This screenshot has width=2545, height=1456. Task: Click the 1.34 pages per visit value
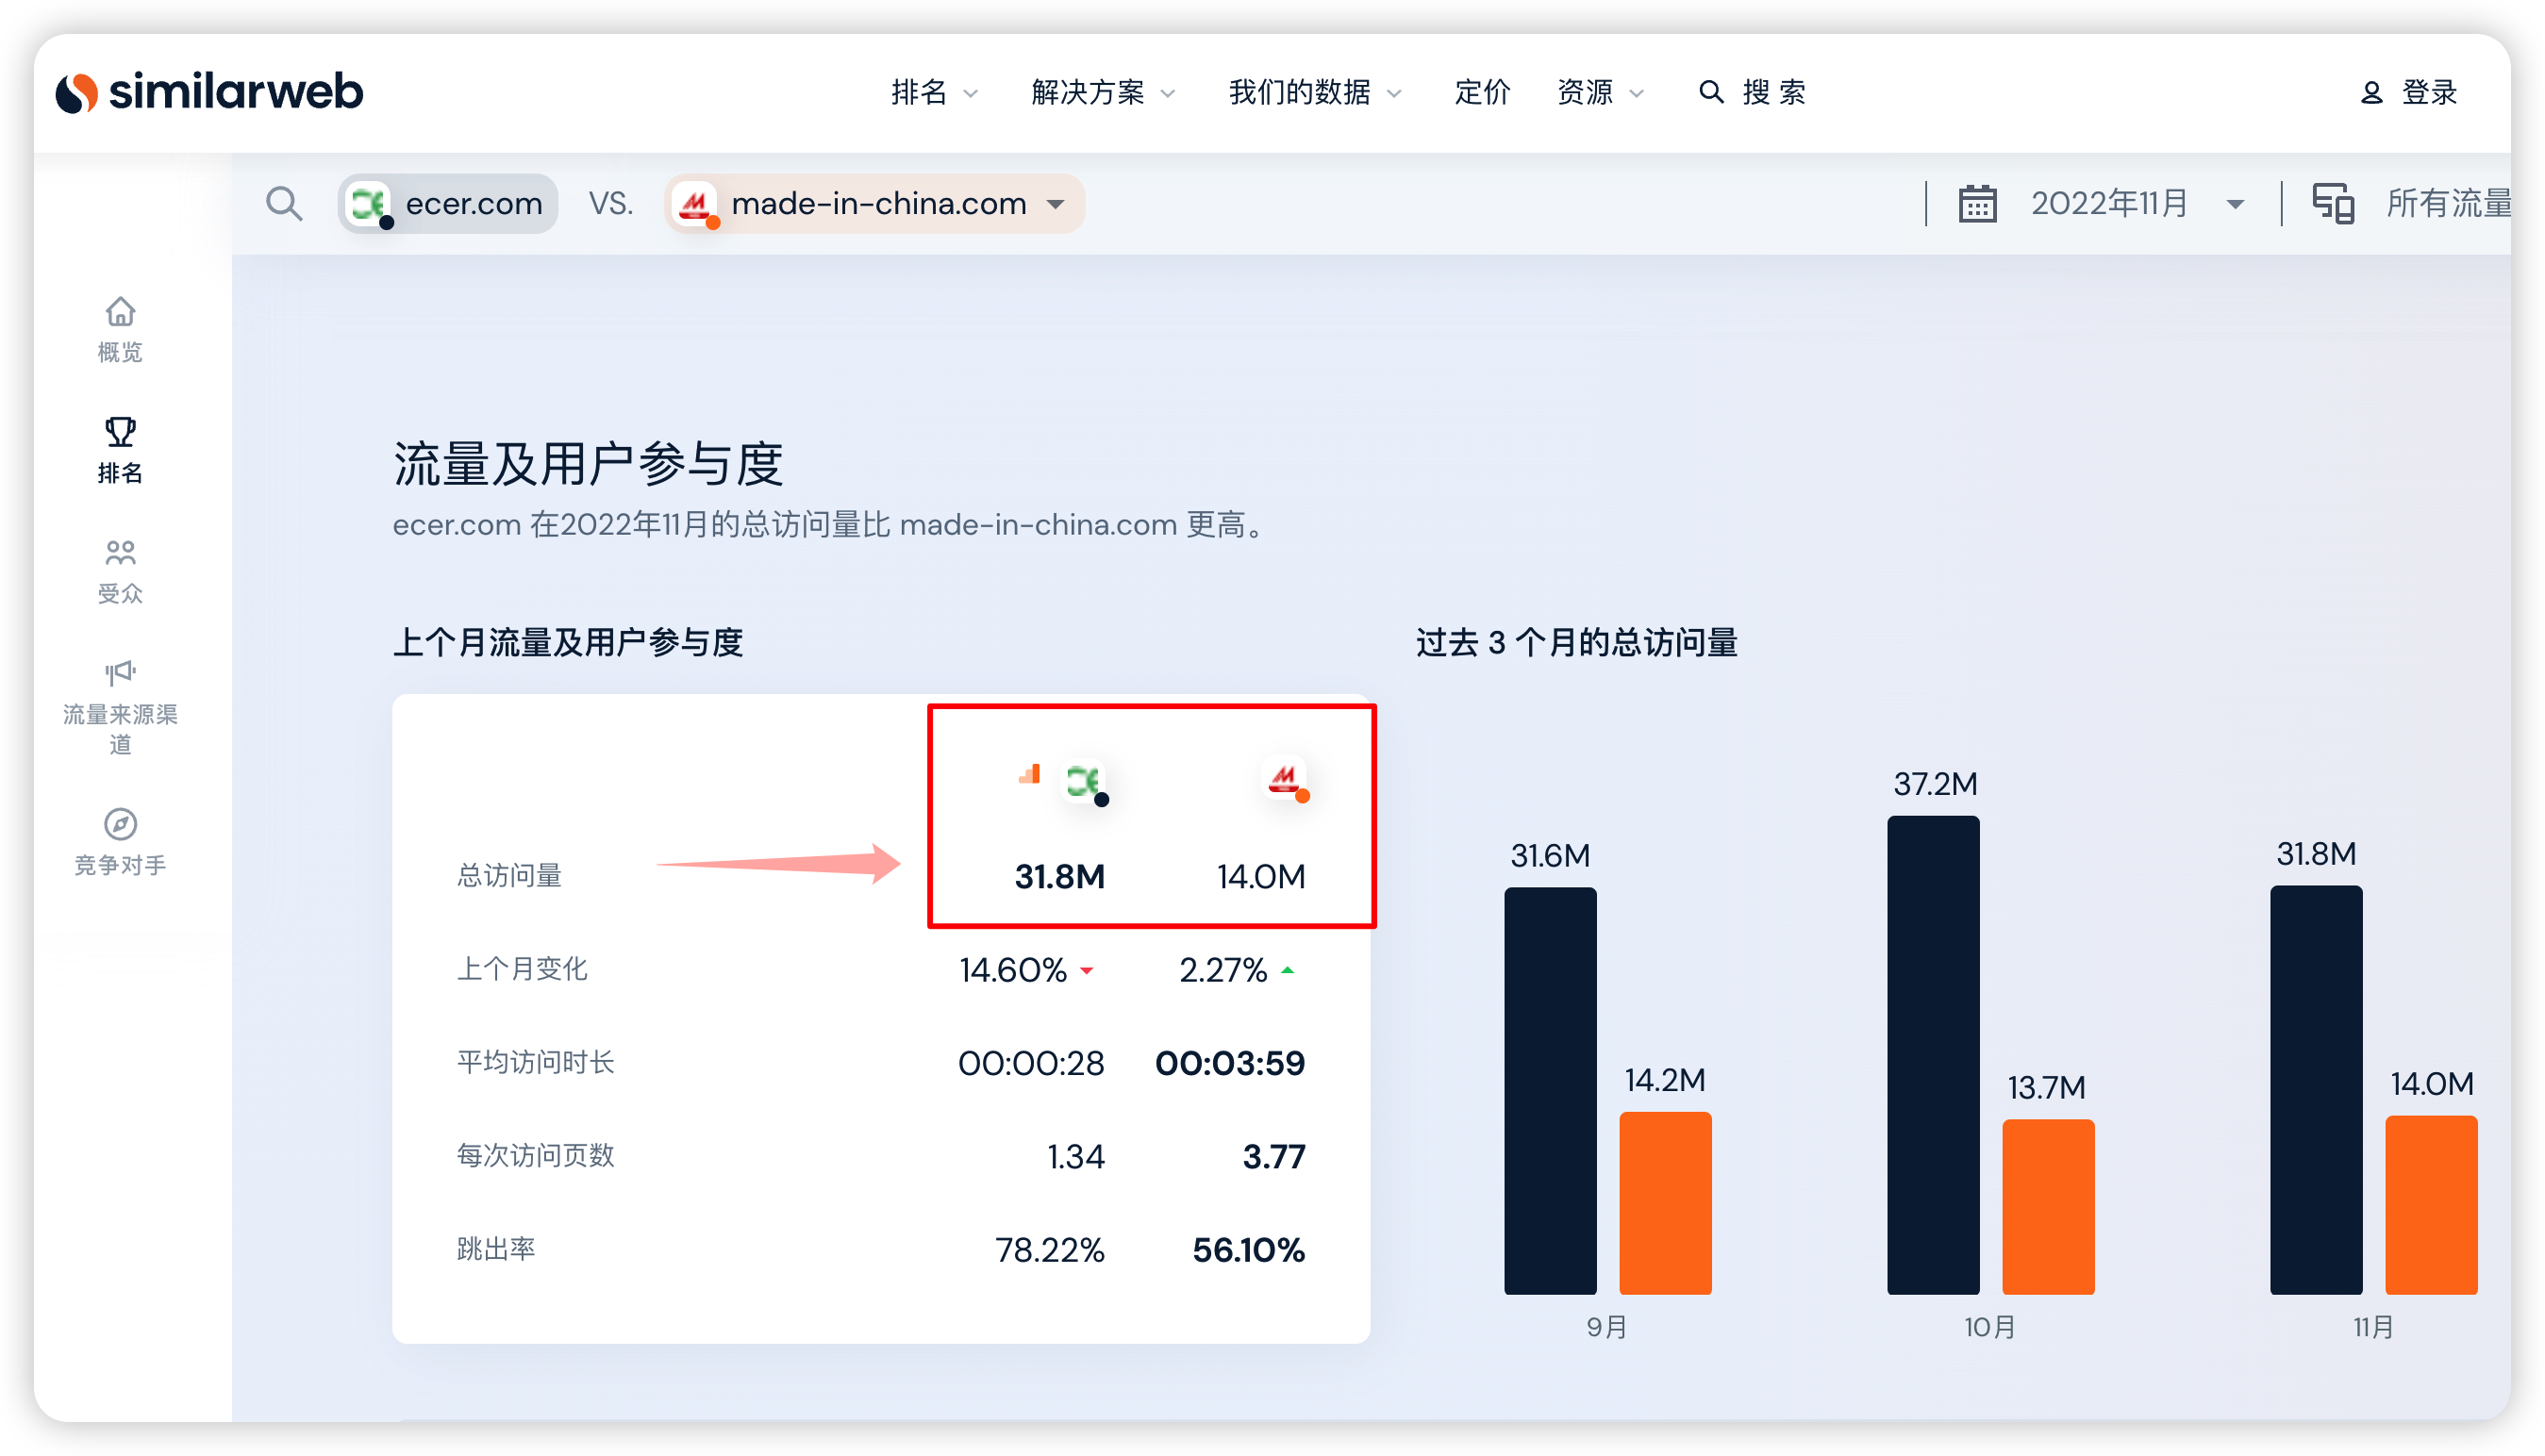1075,1156
